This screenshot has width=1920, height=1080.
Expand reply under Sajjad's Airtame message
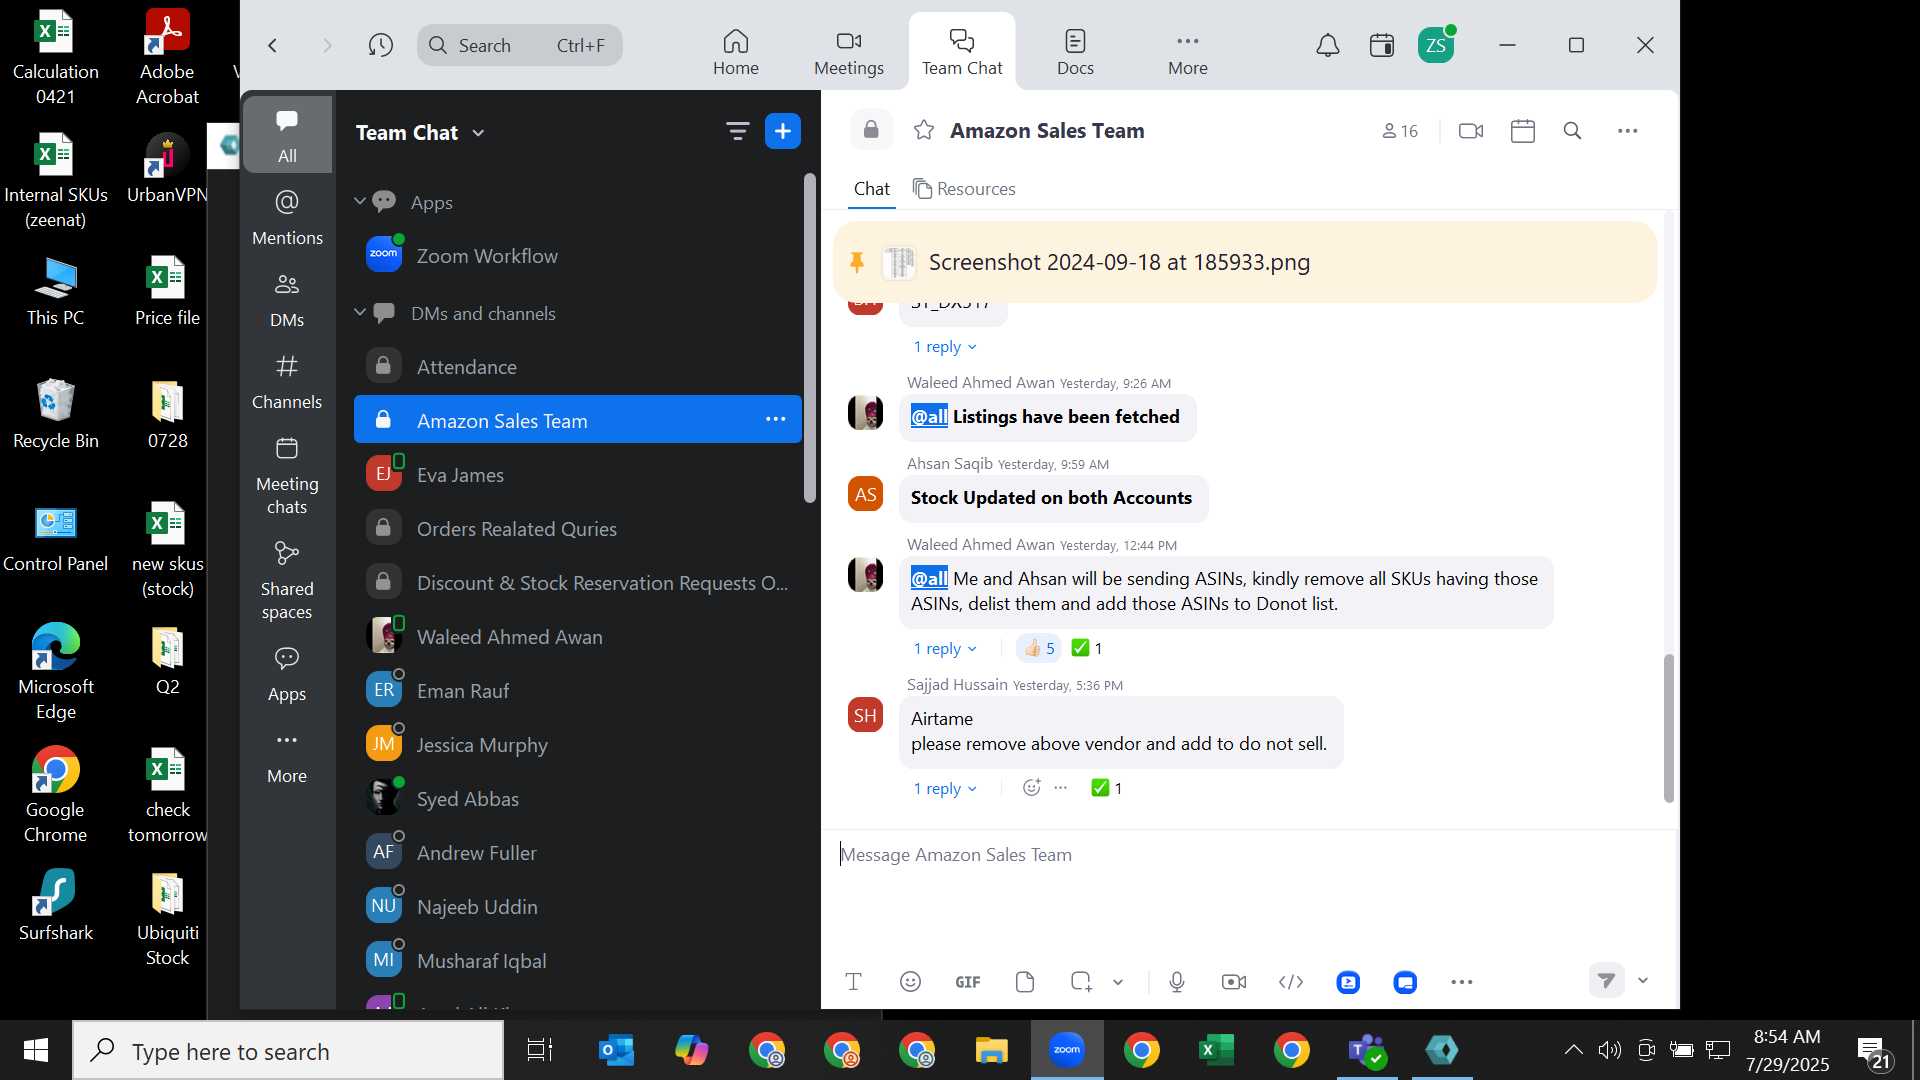(x=944, y=789)
